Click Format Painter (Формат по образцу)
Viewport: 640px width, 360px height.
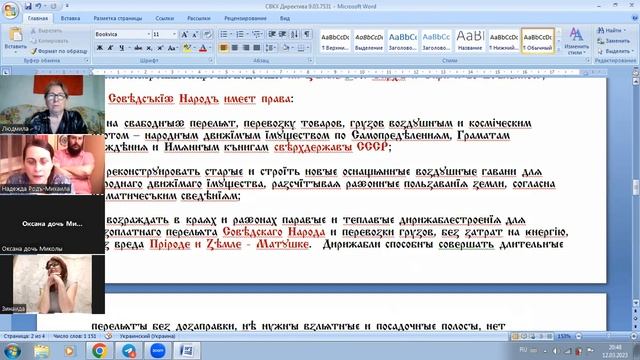pyautogui.click(x=59, y=51)
